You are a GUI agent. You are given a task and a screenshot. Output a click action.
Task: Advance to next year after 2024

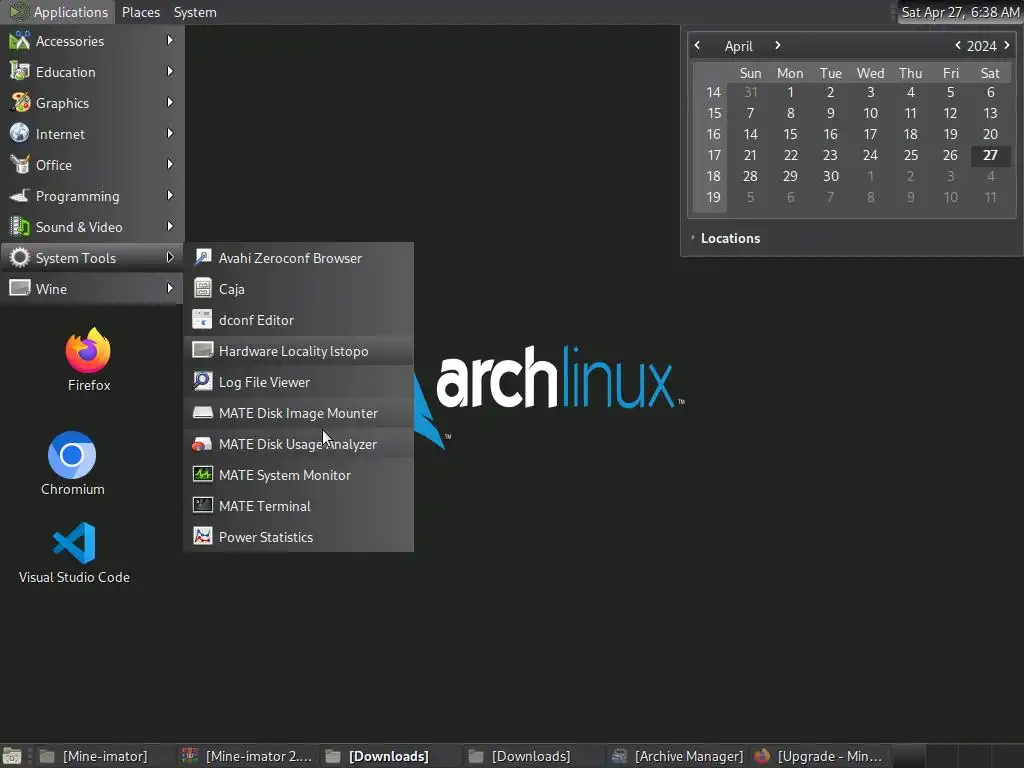tap(1006, 46)
